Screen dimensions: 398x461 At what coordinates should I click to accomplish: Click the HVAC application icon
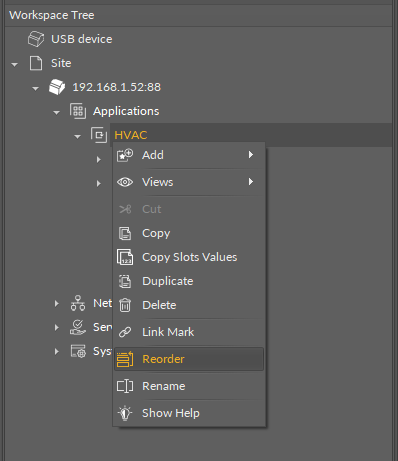99,135
